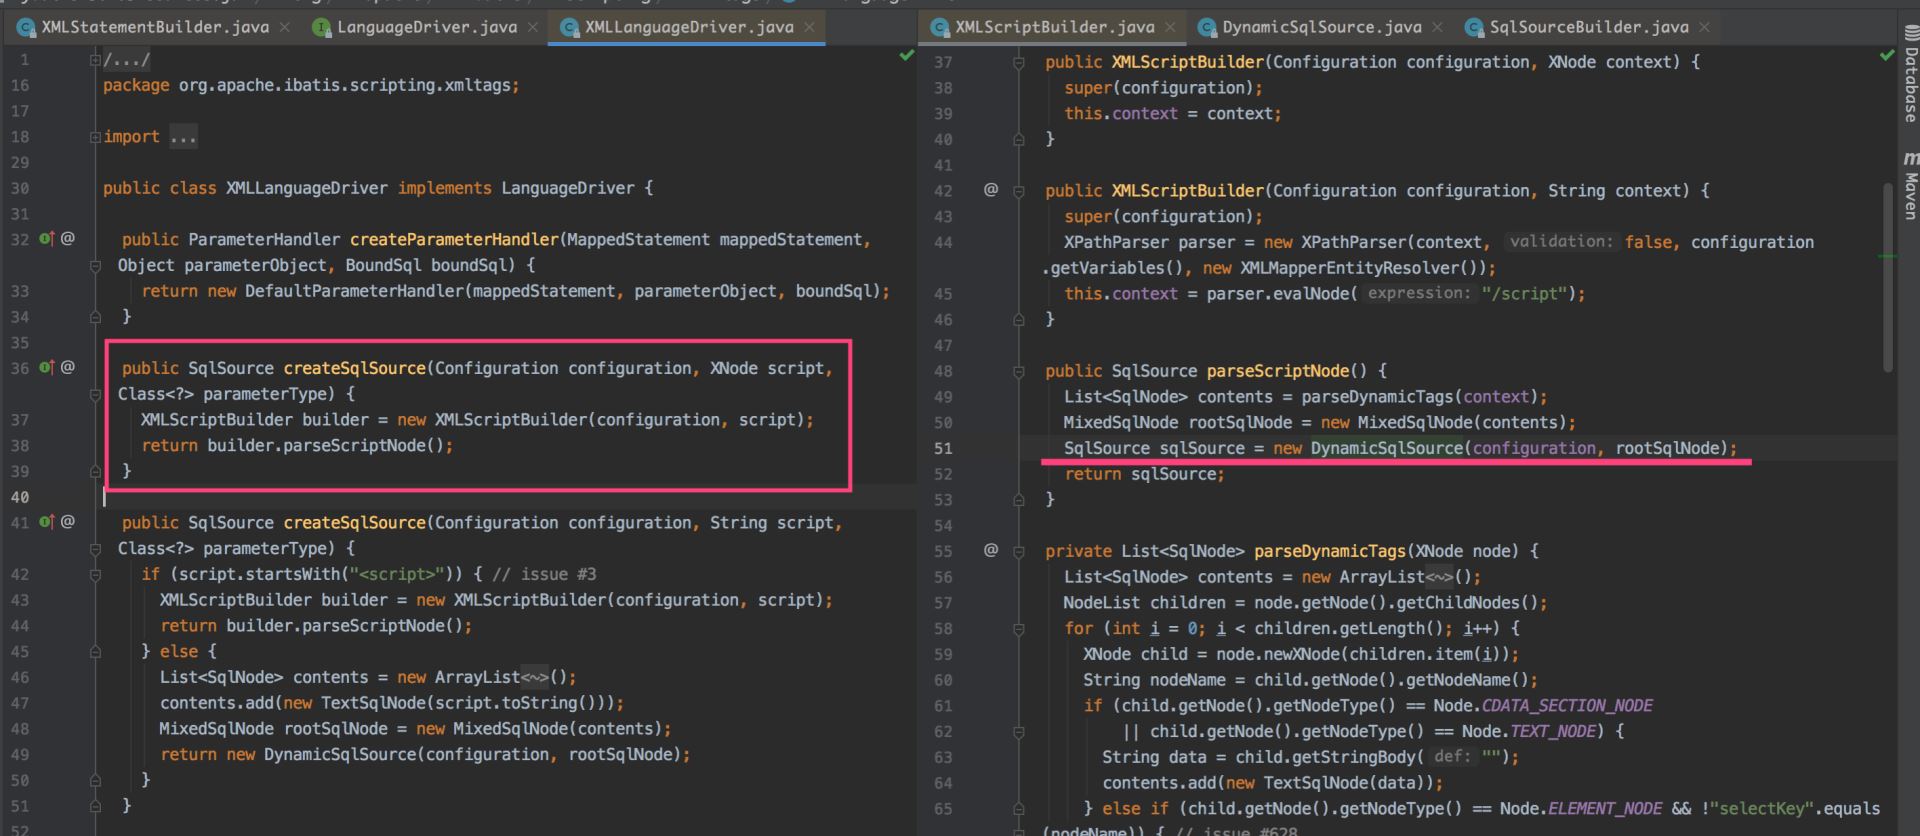This screenshot has width=1920, height=836.
Task: Click green inspection checkmark in left editor
Action: pos(906,56)
